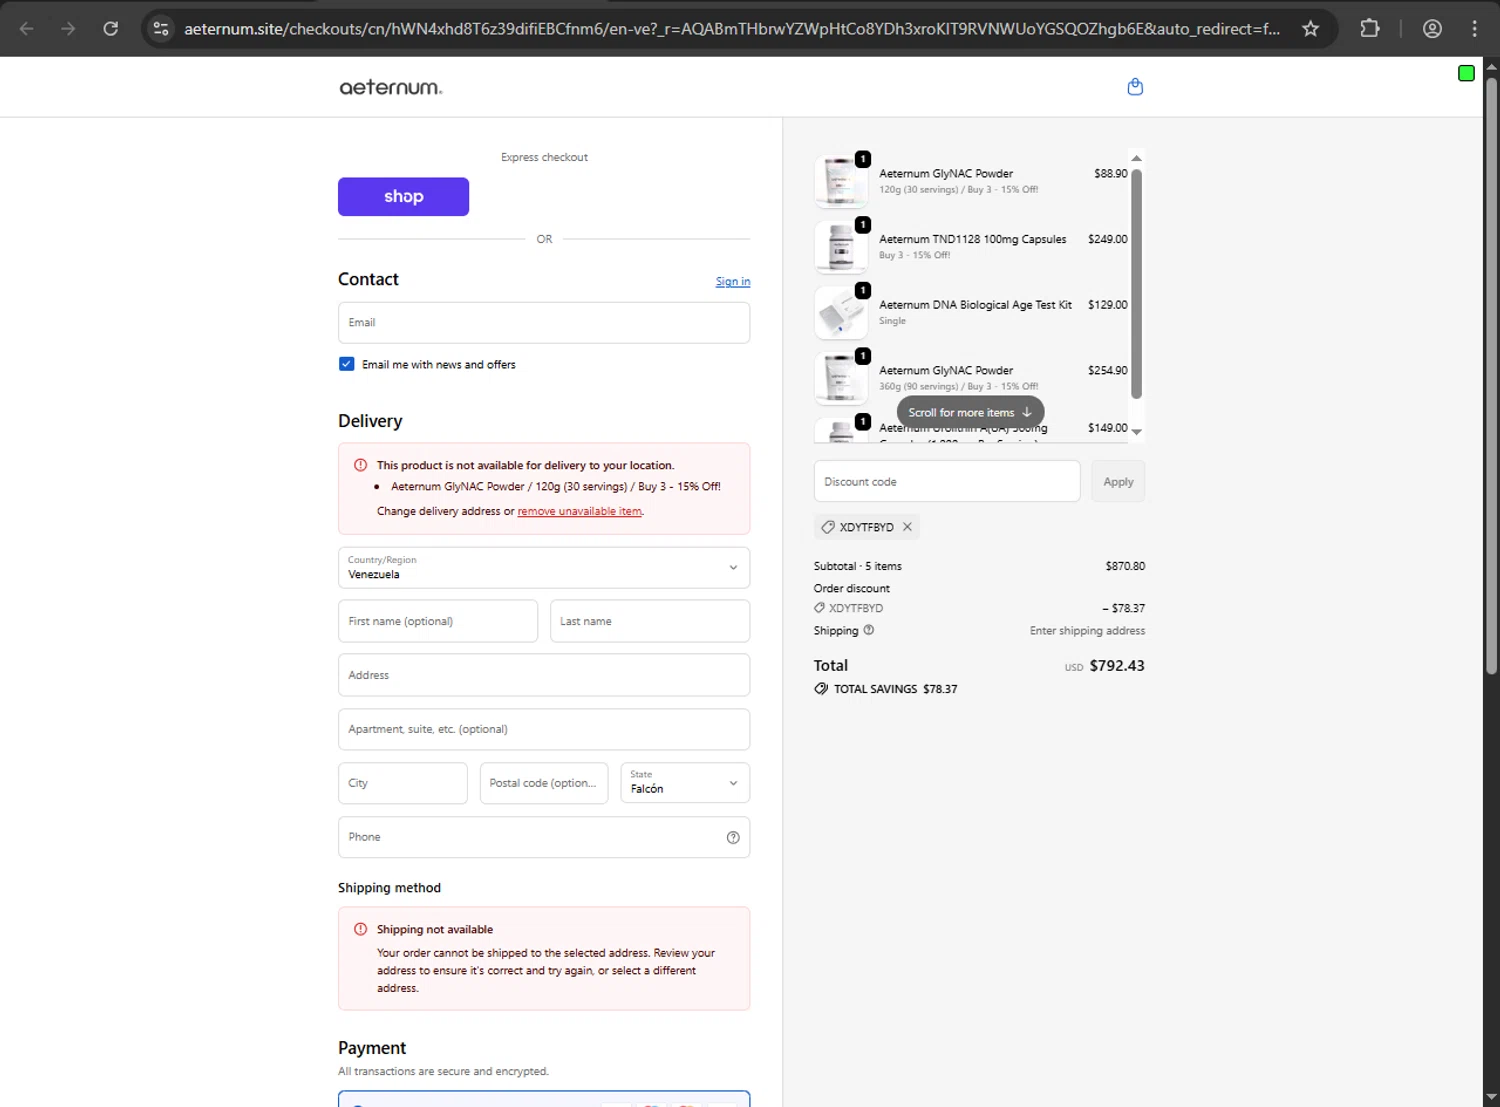Screen dimensions: 1500x1107
Task: Remove the XDYTFBYD discount code
Action: point(907,527)
